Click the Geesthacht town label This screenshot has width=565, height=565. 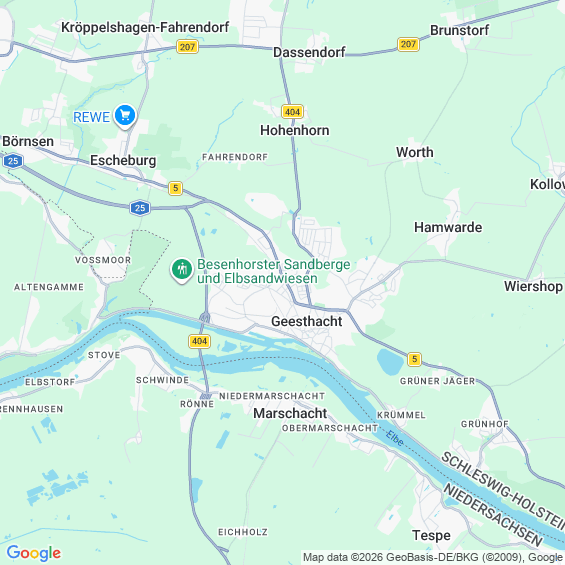point(307,321)
